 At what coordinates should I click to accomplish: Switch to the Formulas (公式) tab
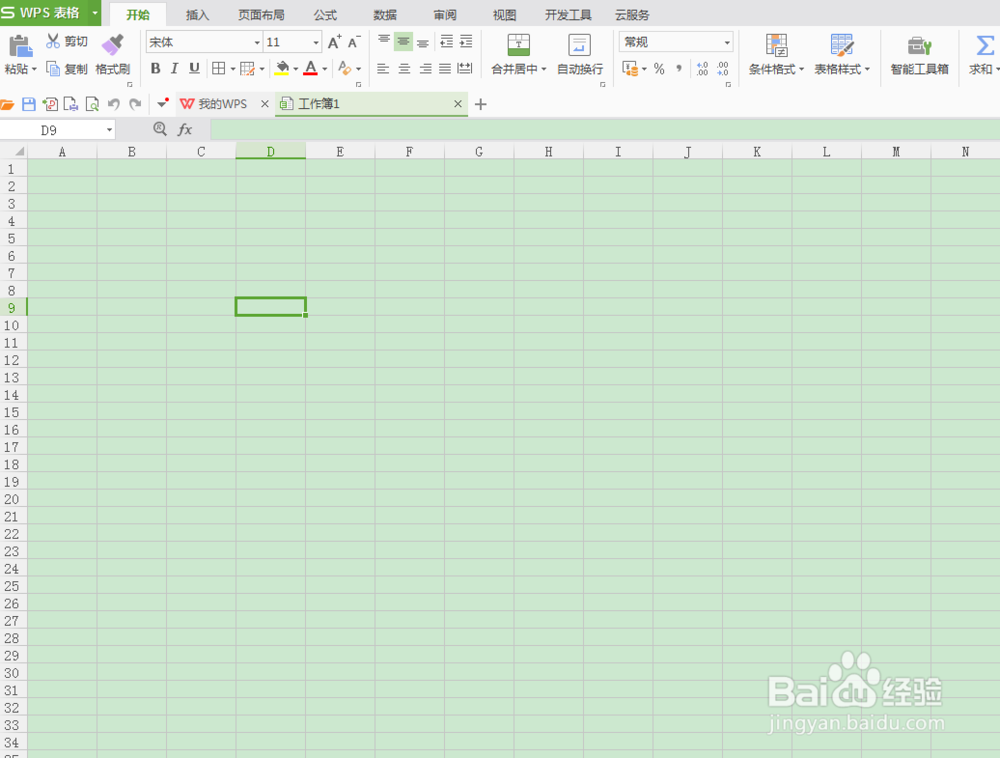tap(325, 15)
